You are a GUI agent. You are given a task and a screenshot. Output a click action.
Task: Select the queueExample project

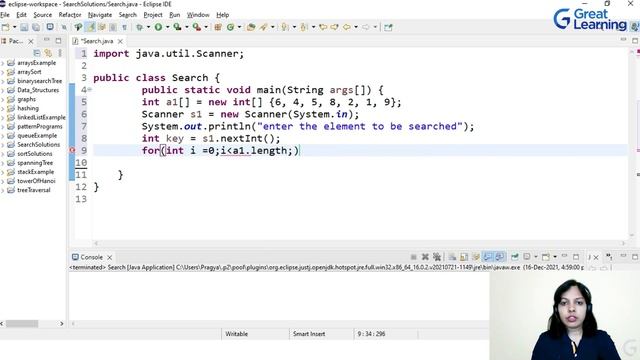pos(37,136)
